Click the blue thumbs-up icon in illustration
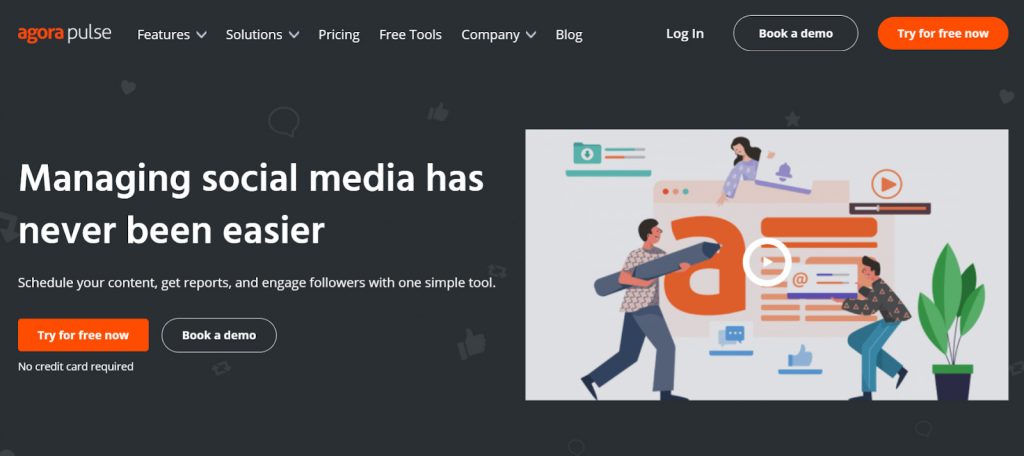1024x456 pixels. coord(799,356)
